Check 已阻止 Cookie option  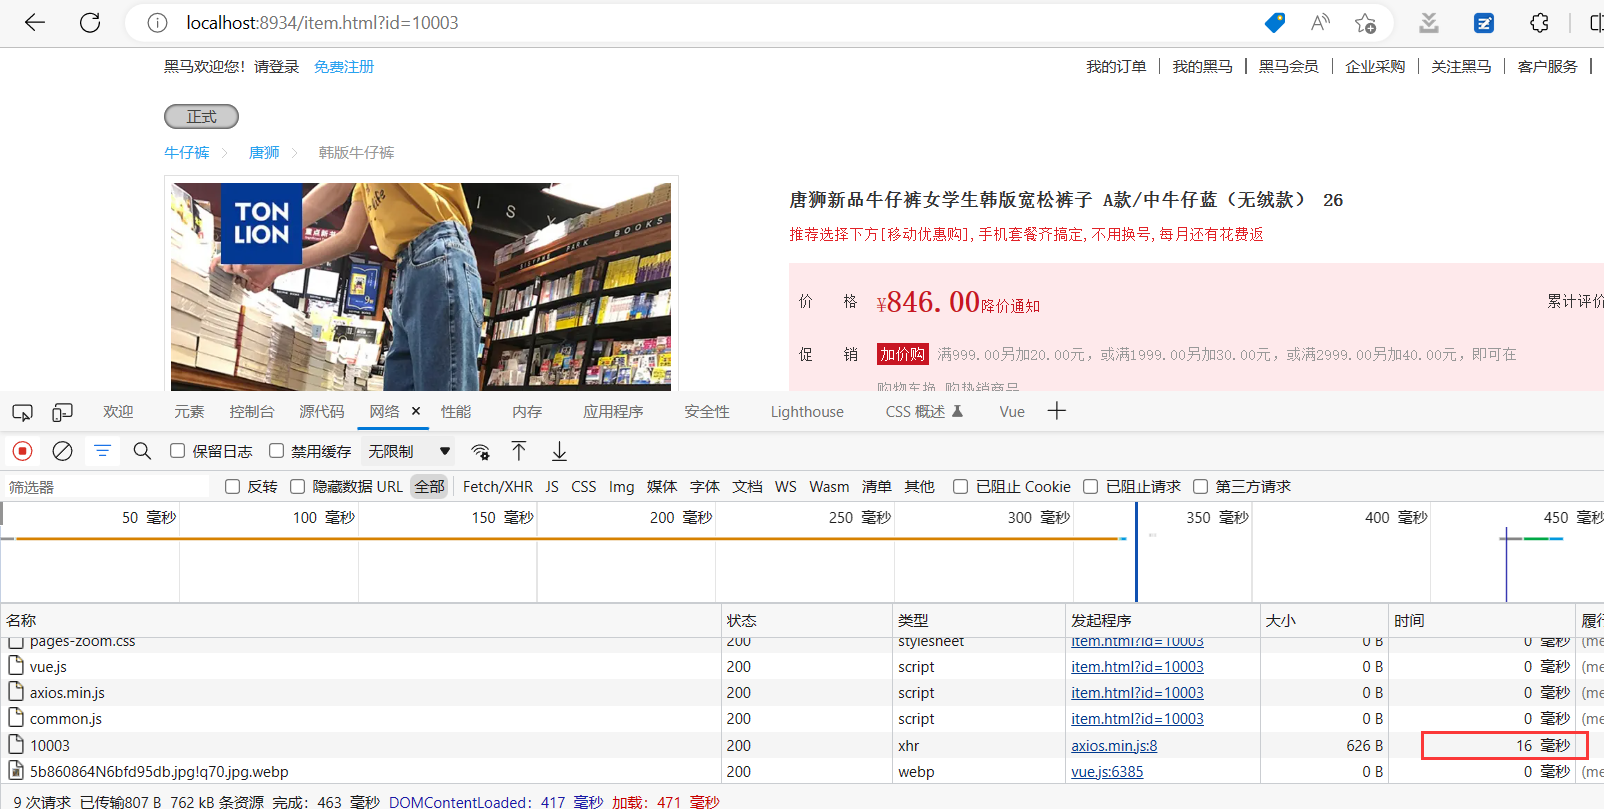[960, 486]
